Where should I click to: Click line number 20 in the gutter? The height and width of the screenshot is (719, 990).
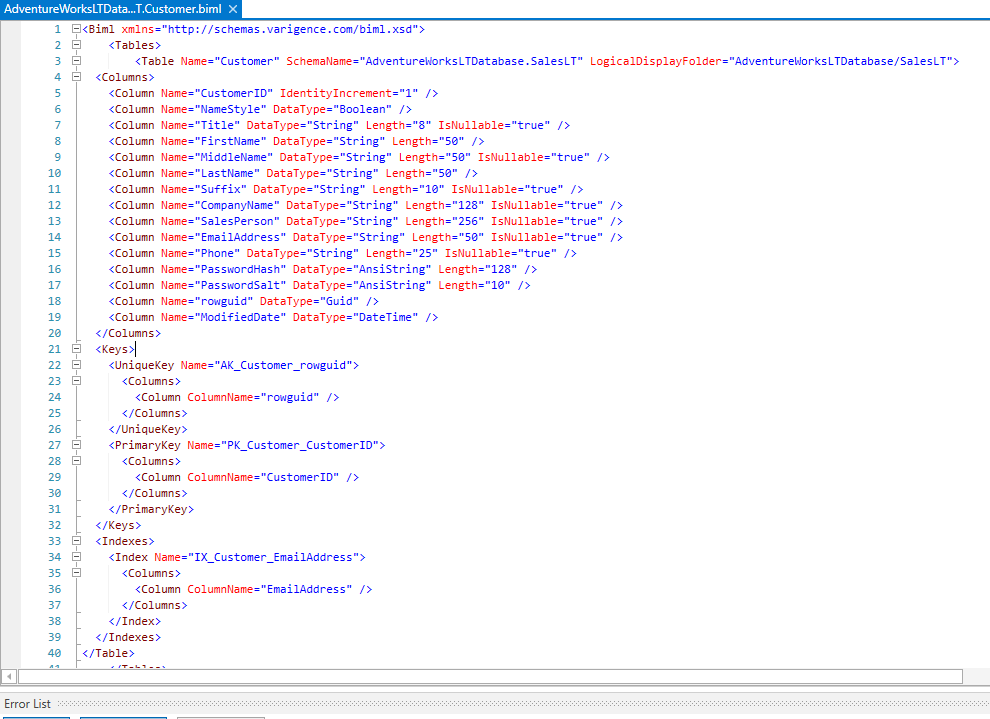pyautogui.click(x=54, y=333)
